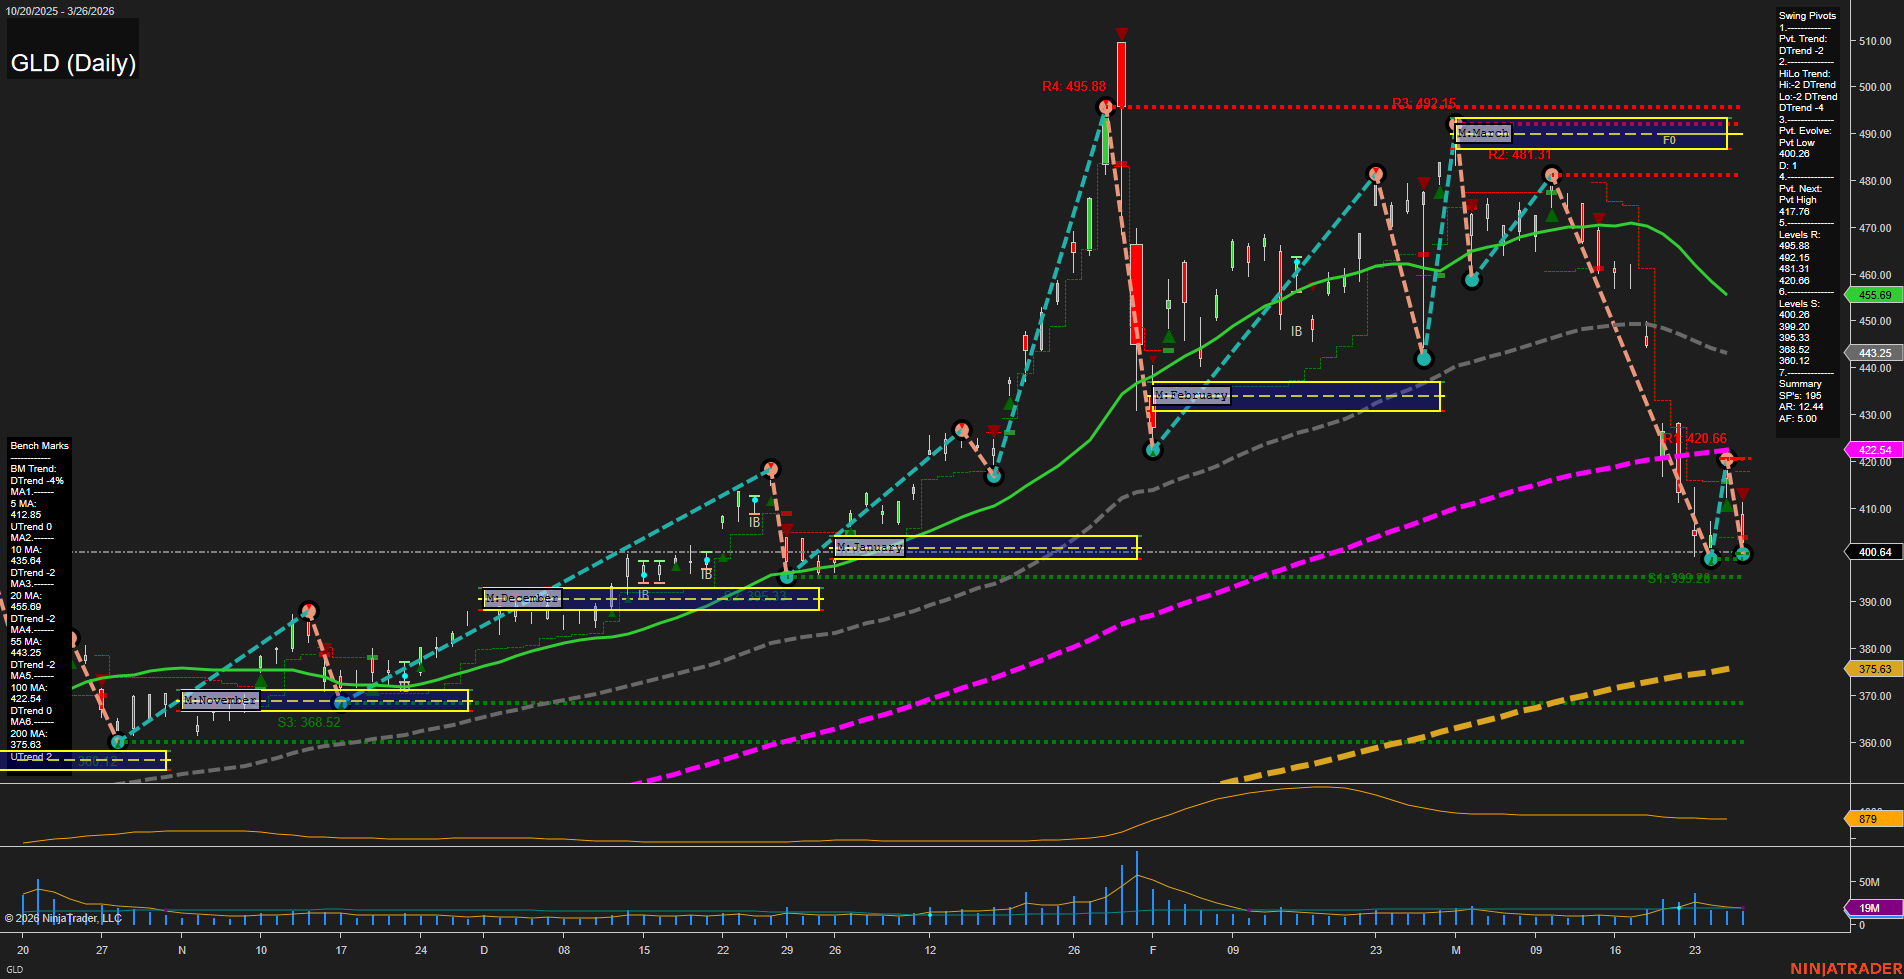
Task: Click the pivot dot at the mid-March swing low
Action: 1472,279
